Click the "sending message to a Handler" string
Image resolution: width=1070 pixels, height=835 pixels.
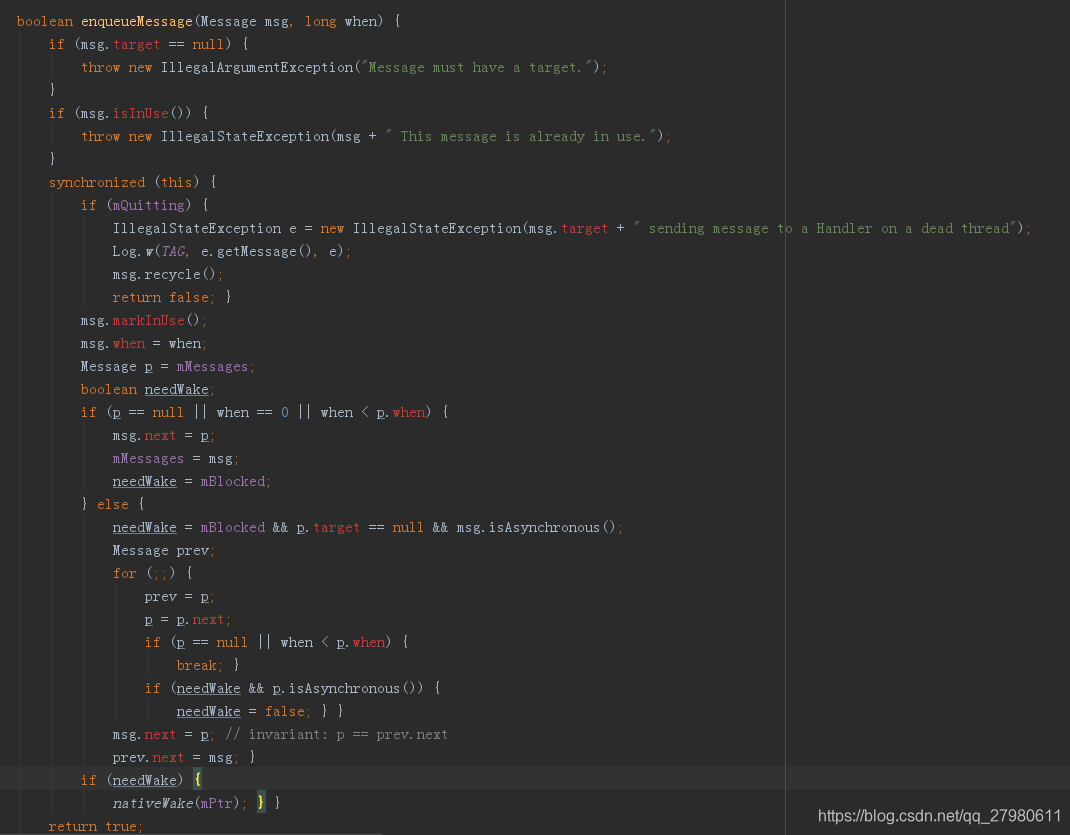click(x=826, y=229)
